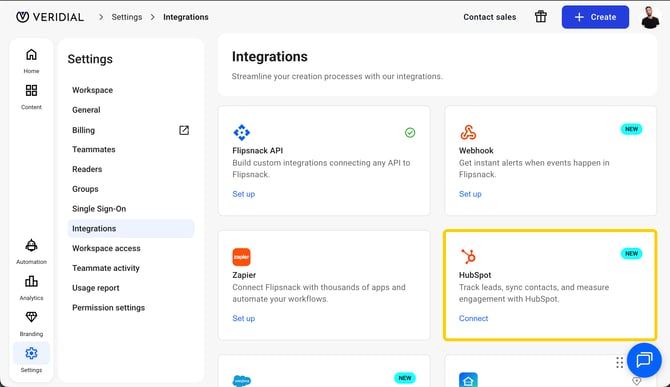Open the Branding diamond icon
The width and height of the screenshot is (670, 387).
click(31, 317)
